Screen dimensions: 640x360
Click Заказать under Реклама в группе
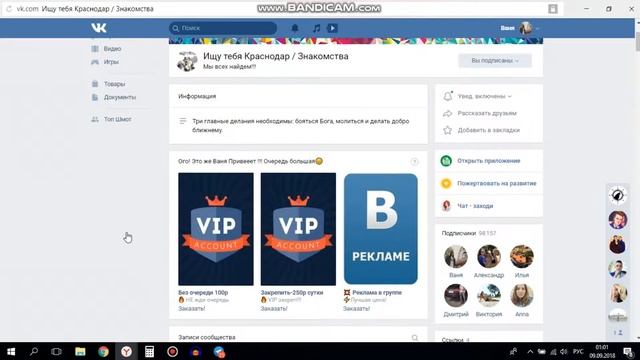coord(356,309)
